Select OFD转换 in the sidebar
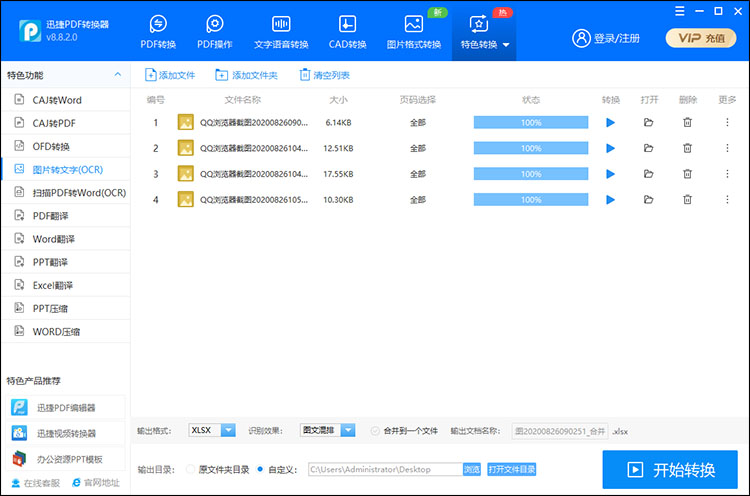The width and height of the screenshot is (750, 496). click(66, 146)
